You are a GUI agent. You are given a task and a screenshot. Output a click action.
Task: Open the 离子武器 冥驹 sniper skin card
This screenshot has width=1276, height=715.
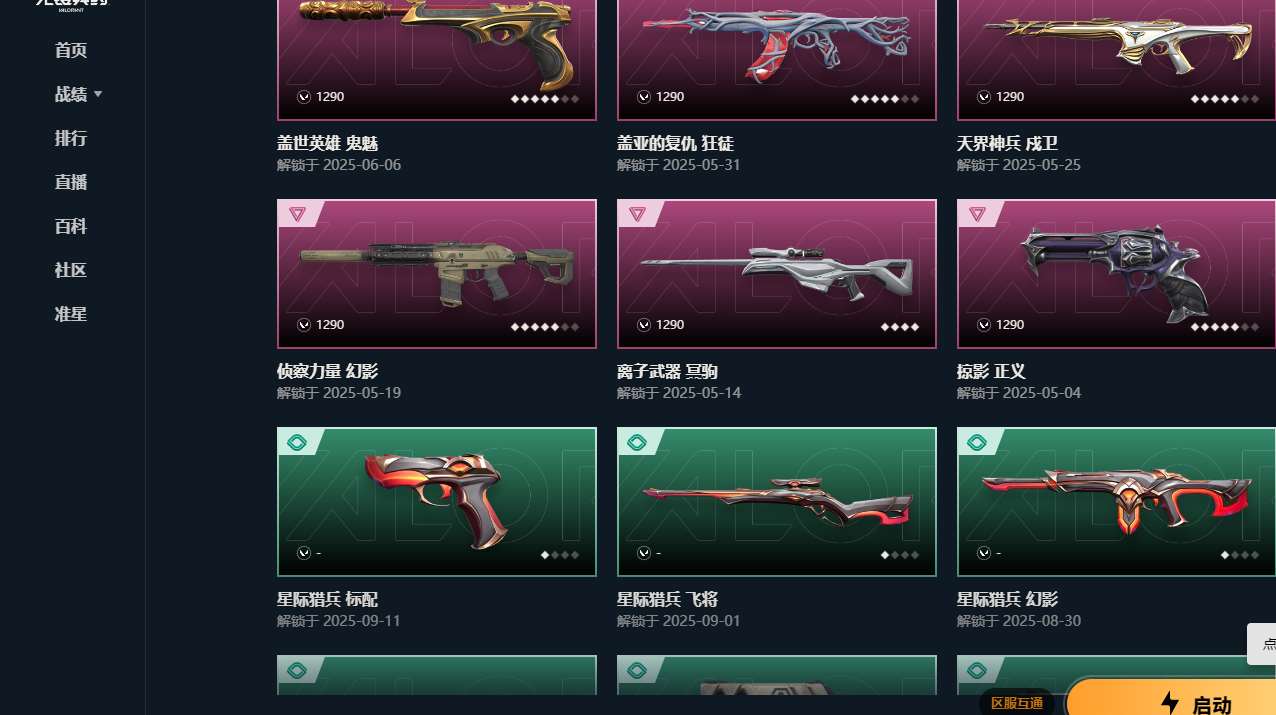coord(777,274)
